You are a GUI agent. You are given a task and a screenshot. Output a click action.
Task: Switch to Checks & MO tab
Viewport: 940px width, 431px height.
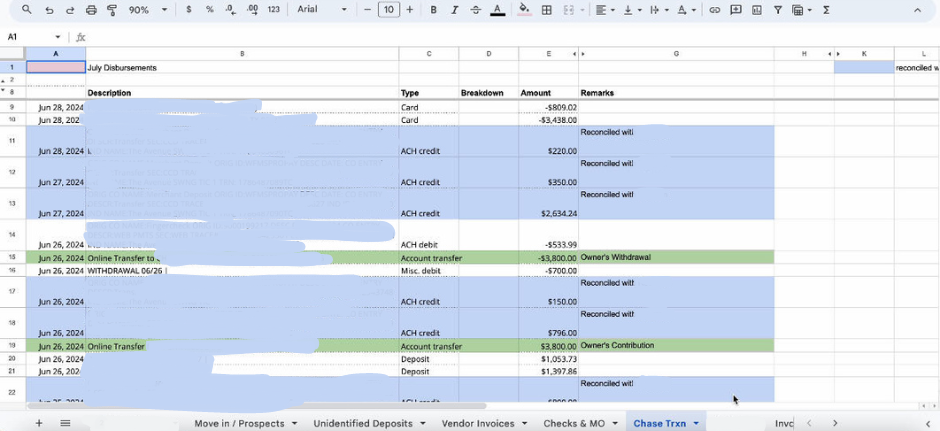[574, 423]
